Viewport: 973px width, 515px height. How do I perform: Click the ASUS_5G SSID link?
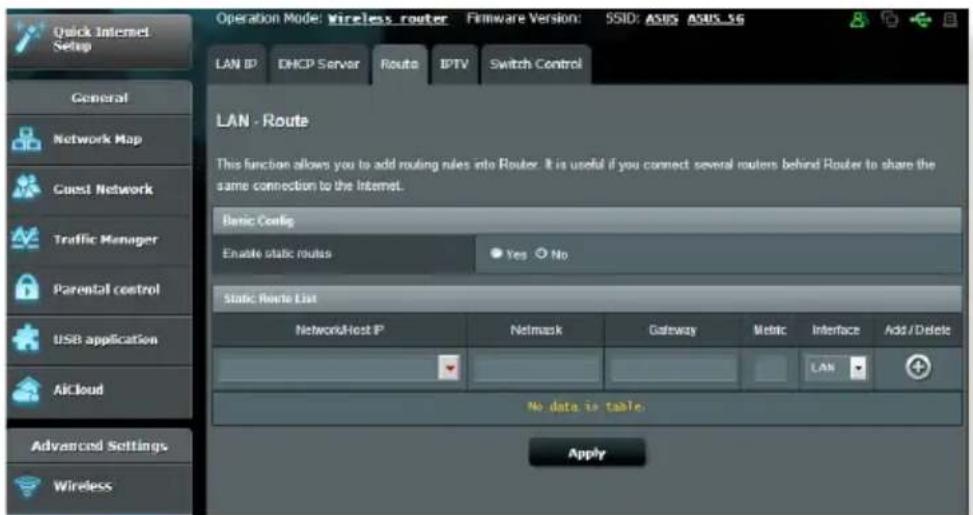coord(715,19)
